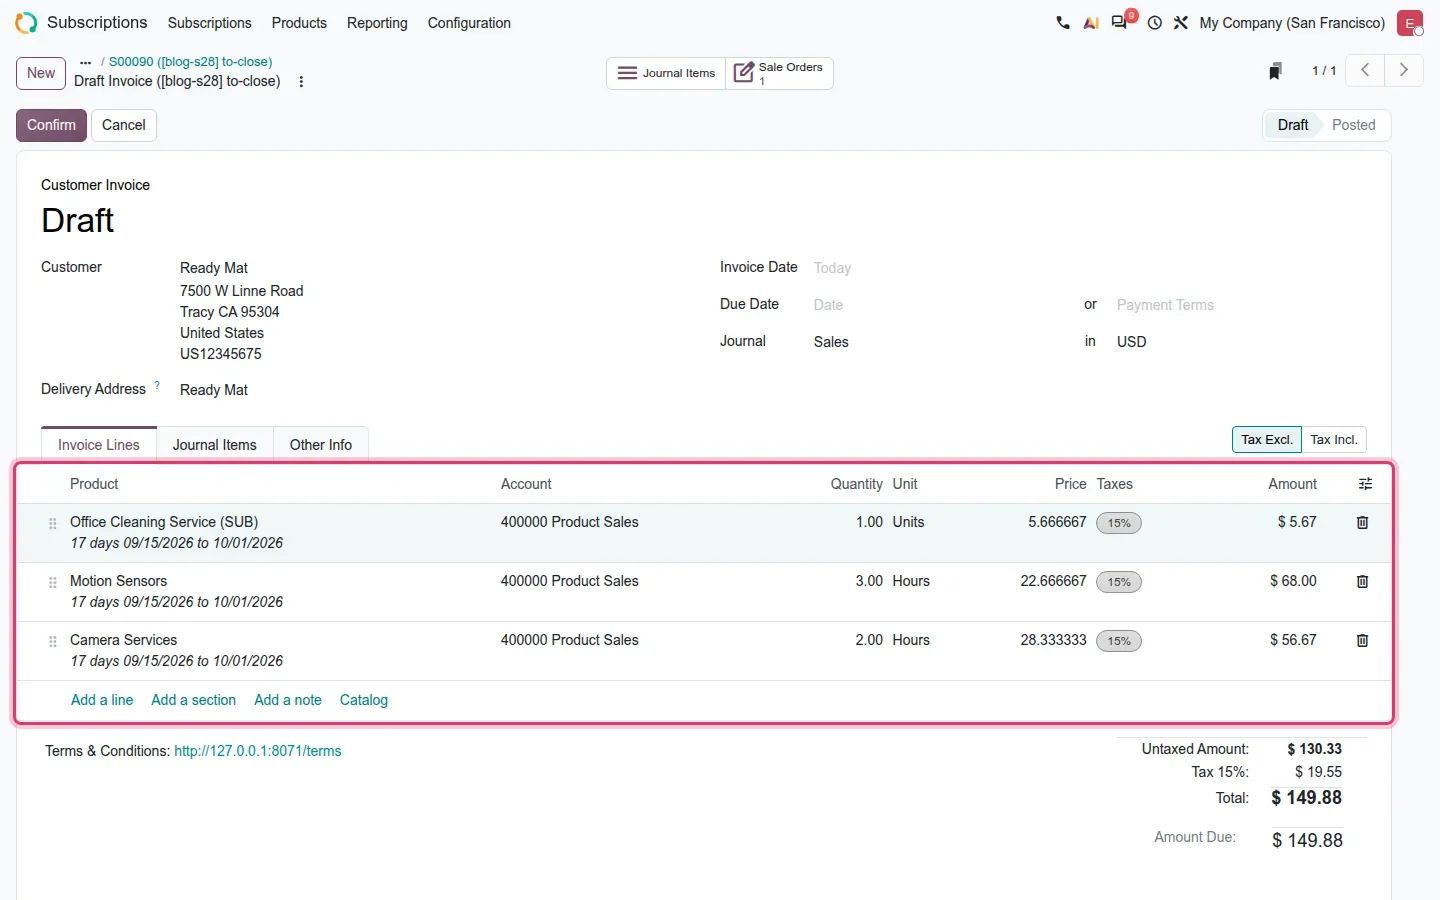The image size is (1440, 900).
Task: Delete the Office Cleaning Service line
Action: 1362,523
